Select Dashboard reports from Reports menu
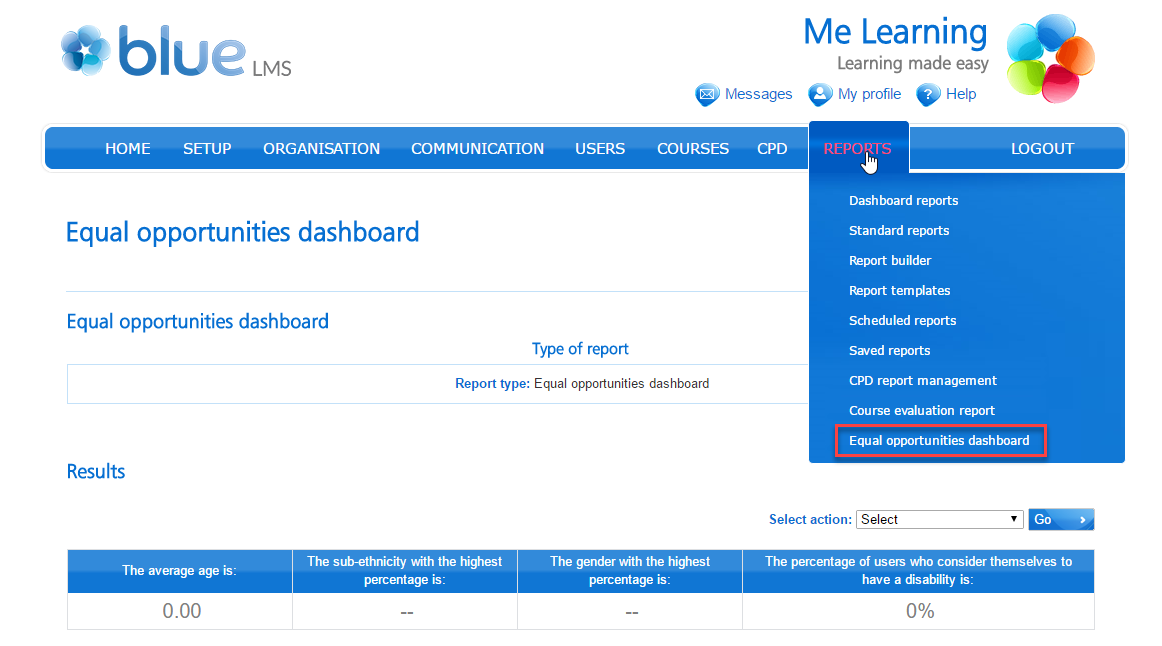This screenshot has width=1162, height=646. point(903,201)
